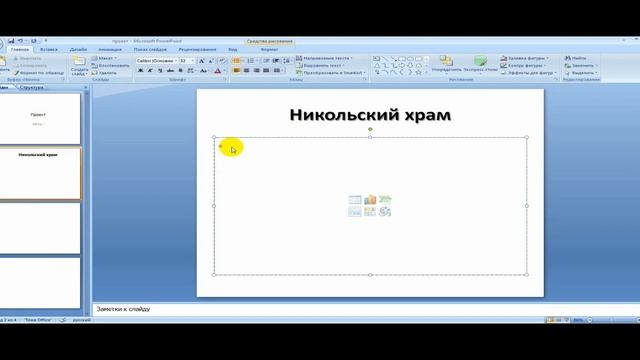The height and width of the screenshot is (360, 640).
Task: Click Replace (Заменить) button
Action: click(x=581, y=65)
